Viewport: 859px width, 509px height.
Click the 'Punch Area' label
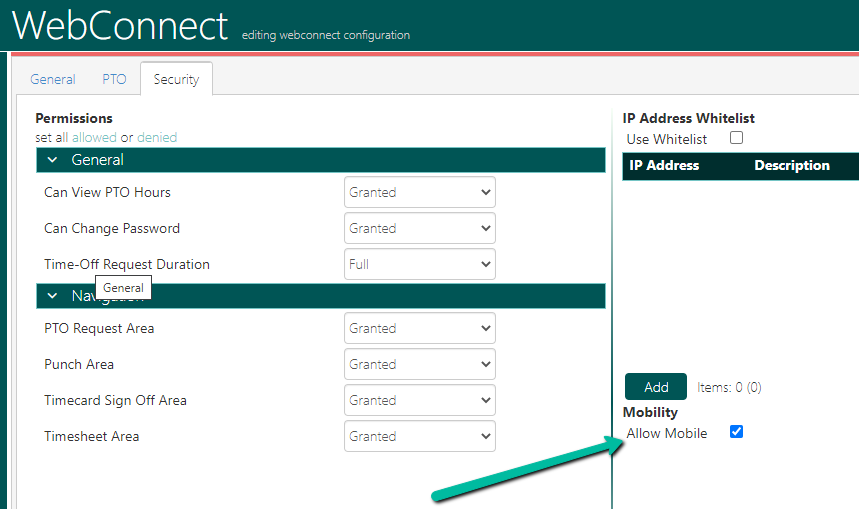[x=79, y=364]
